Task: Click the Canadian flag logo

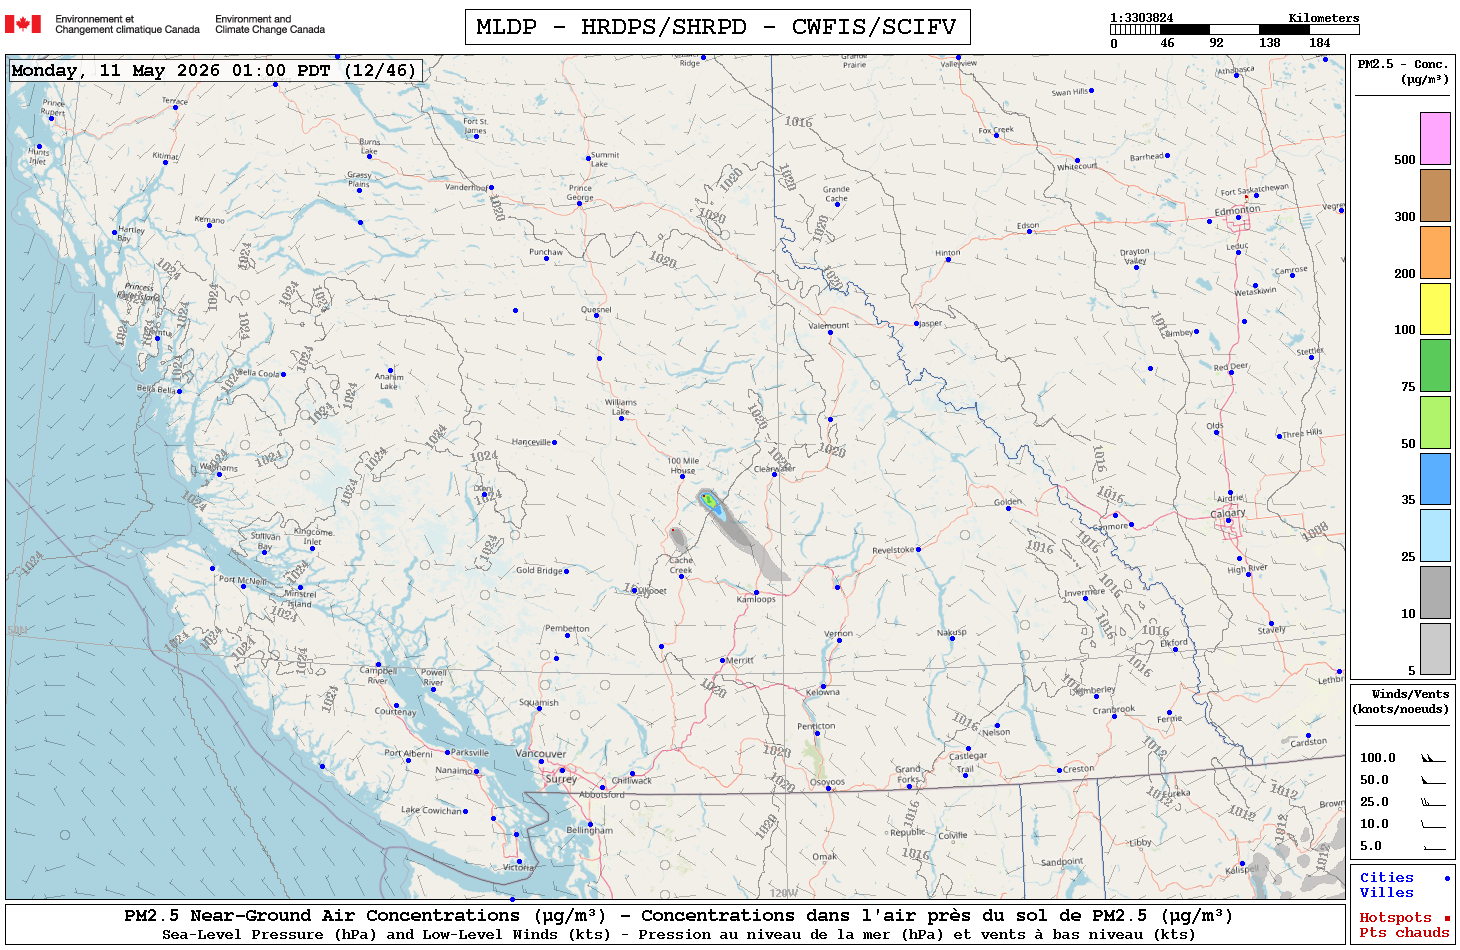Action: [23, 24]
